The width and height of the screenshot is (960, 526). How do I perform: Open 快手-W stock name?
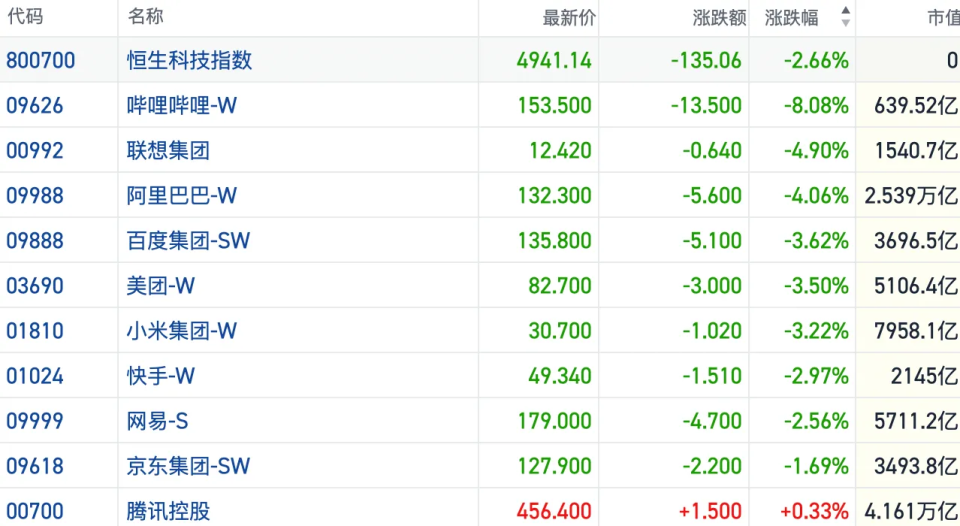point(161,376)
